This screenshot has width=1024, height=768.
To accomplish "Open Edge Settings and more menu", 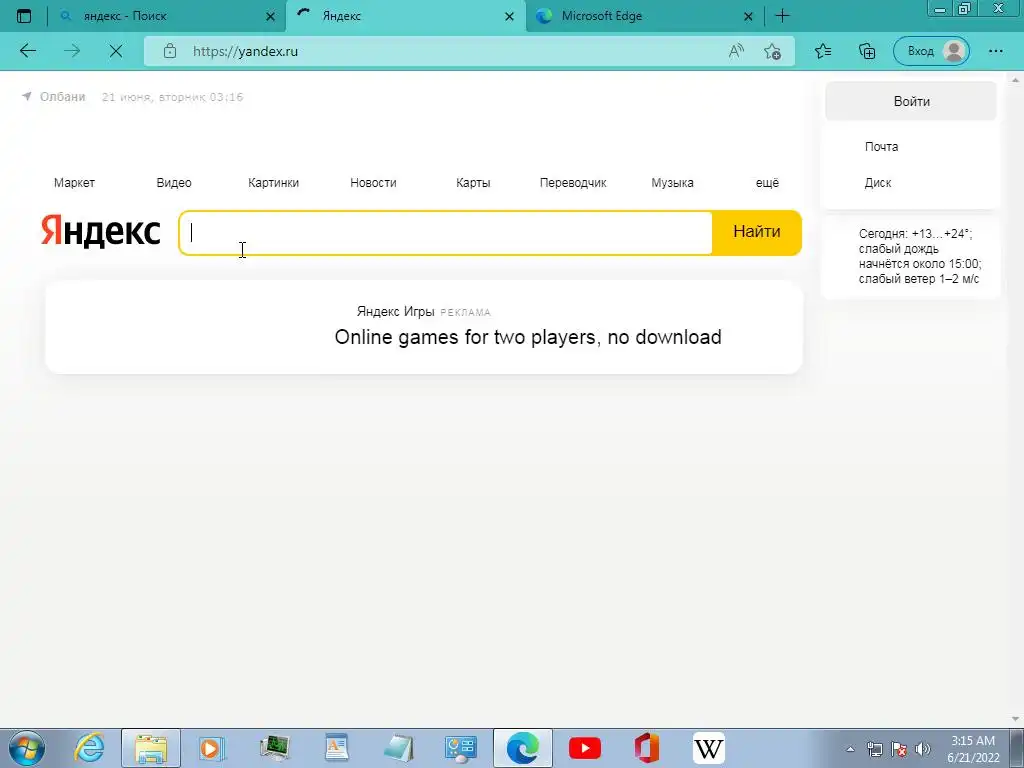I will point(995,51).
